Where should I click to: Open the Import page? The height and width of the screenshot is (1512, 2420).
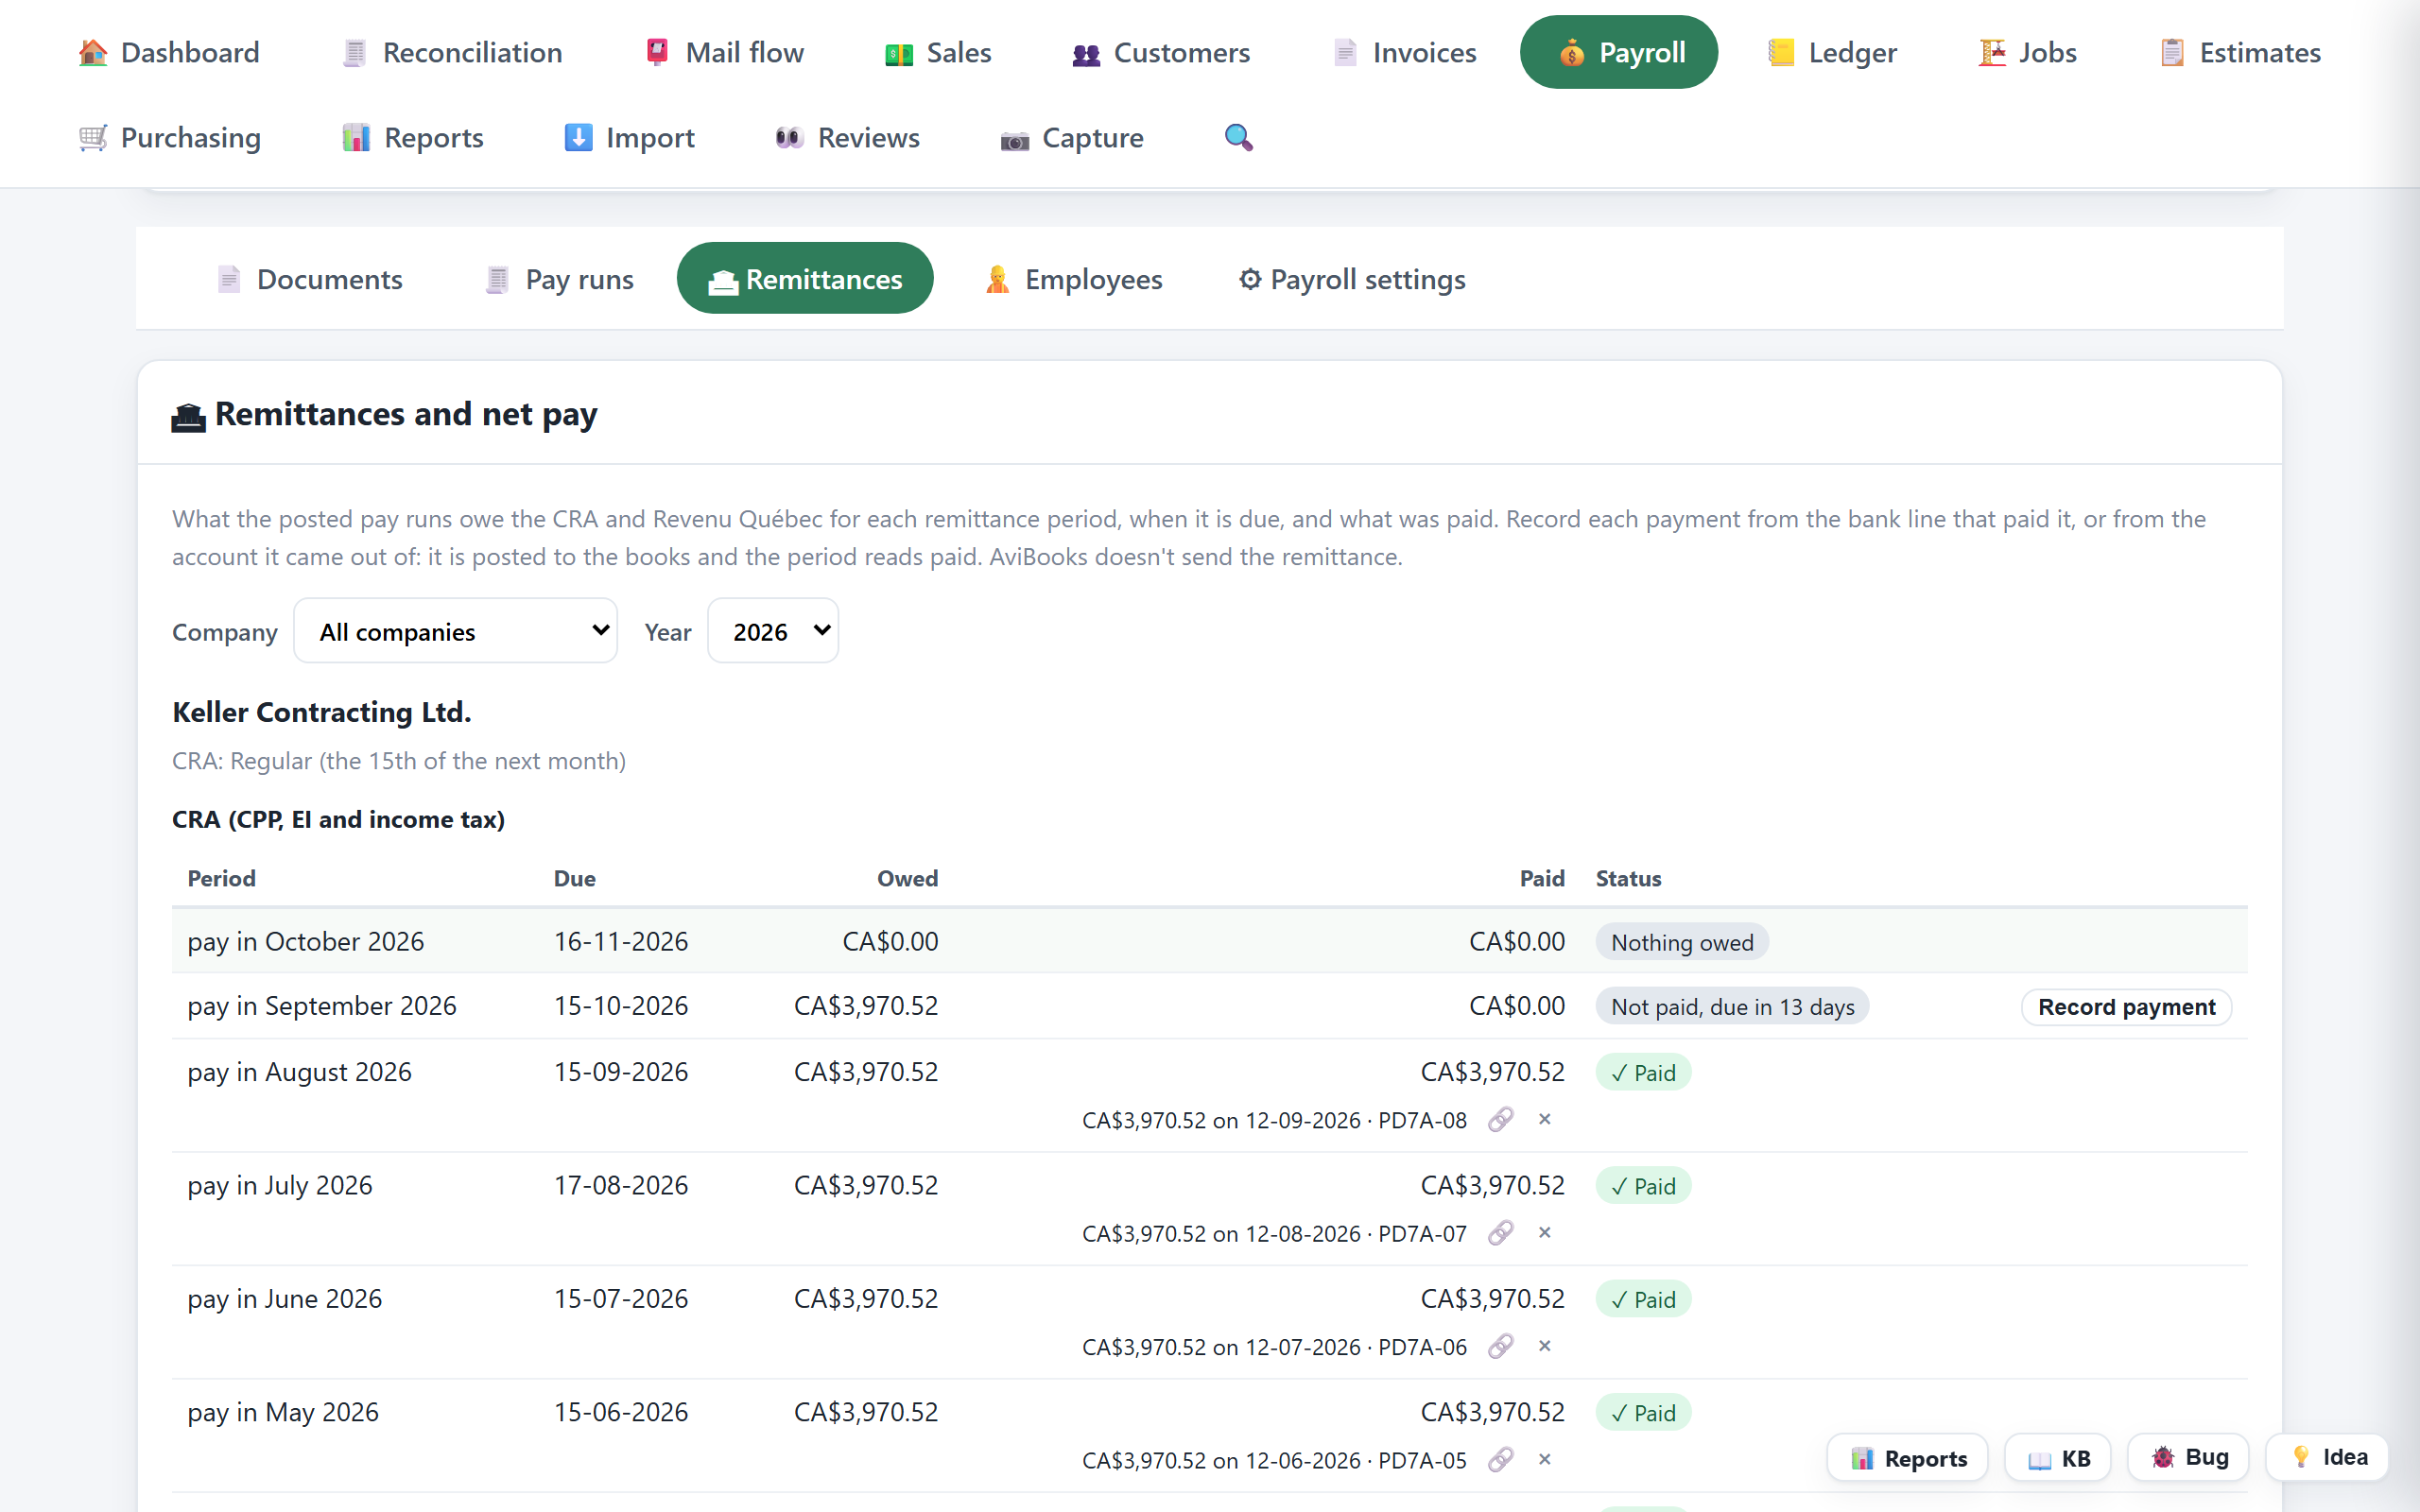pyautogui.click(x=629, y=137)
